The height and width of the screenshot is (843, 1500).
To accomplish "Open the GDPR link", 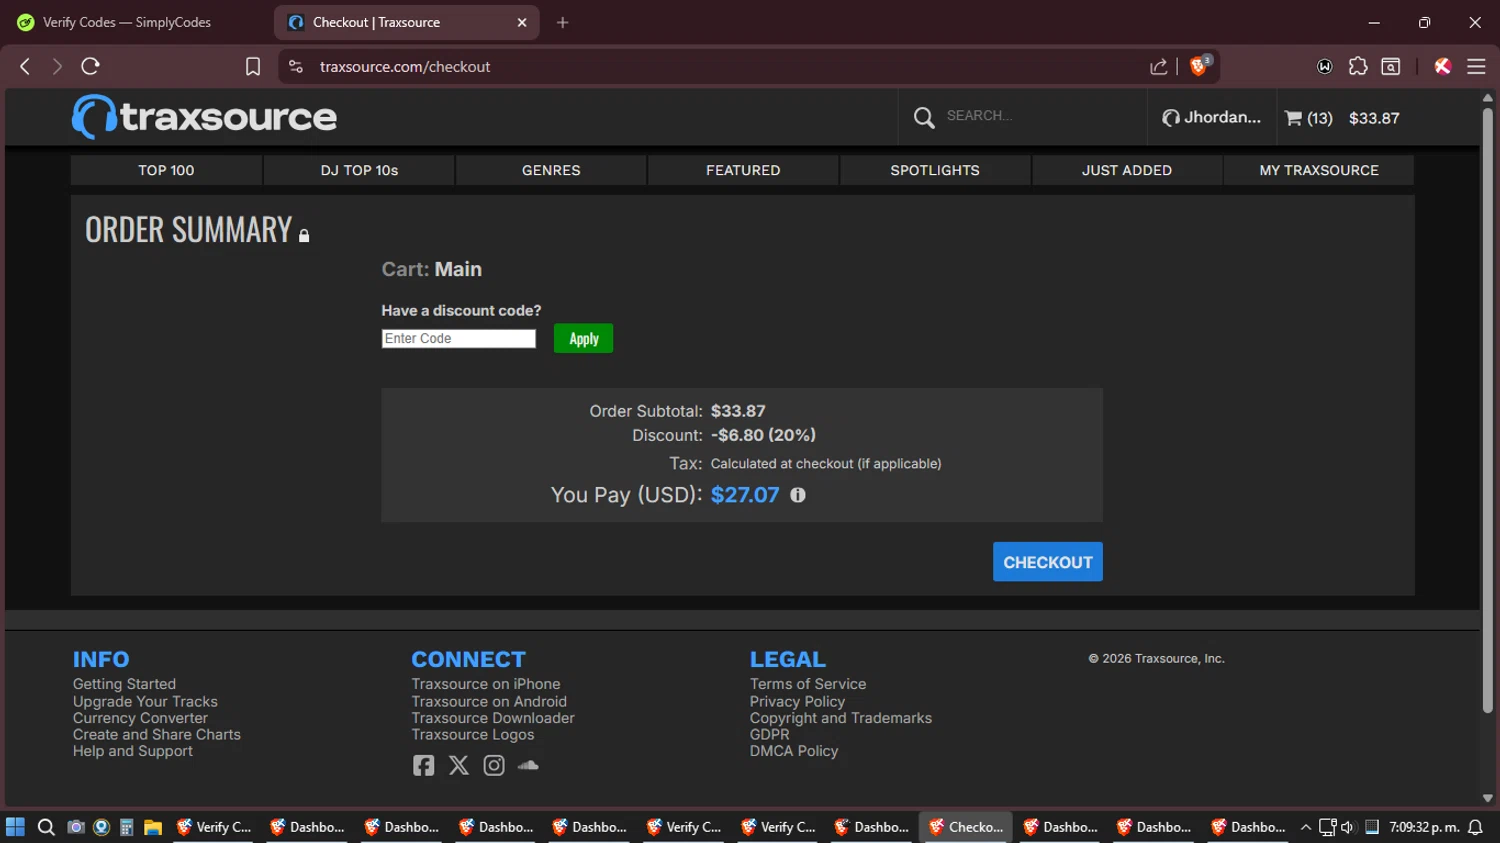I will point(770,734).
